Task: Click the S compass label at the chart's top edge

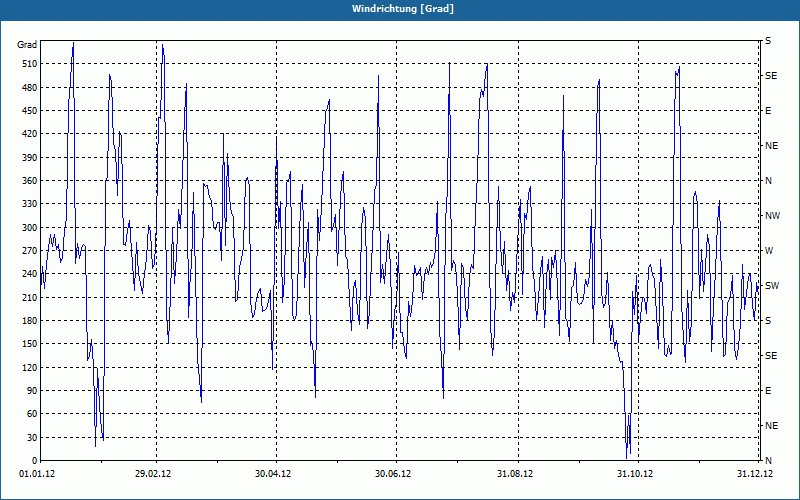Action: pyautogui.click(x=768, y=41)
